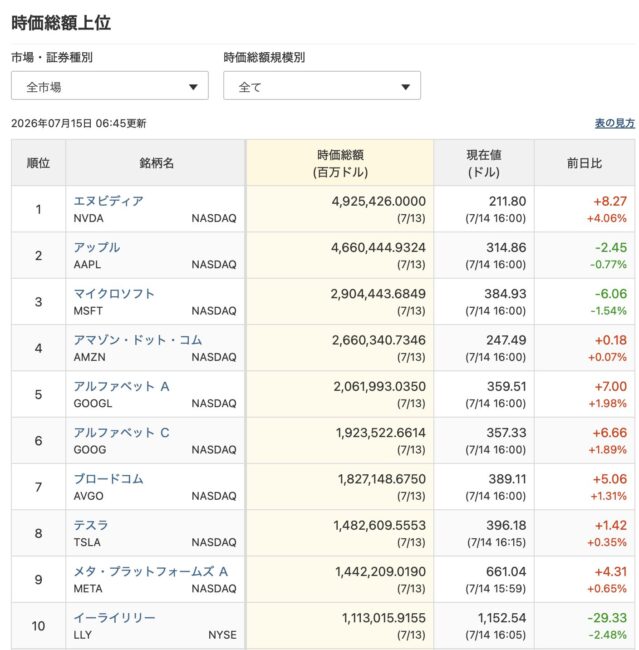
Task: Open the エヌビディア stock page
Action: pyautogui.click(x=109, y=201)
